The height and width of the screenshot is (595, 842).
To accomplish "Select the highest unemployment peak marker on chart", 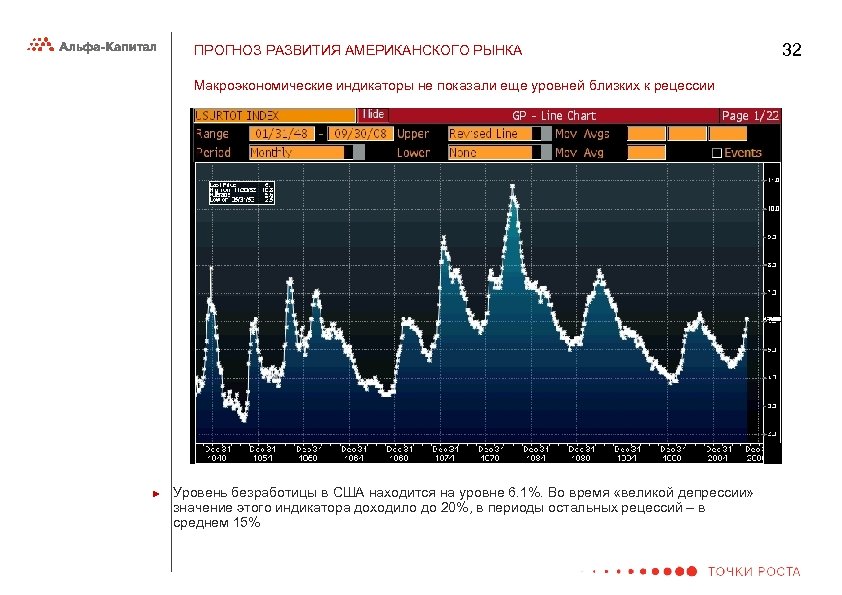I will click(512, 186).
